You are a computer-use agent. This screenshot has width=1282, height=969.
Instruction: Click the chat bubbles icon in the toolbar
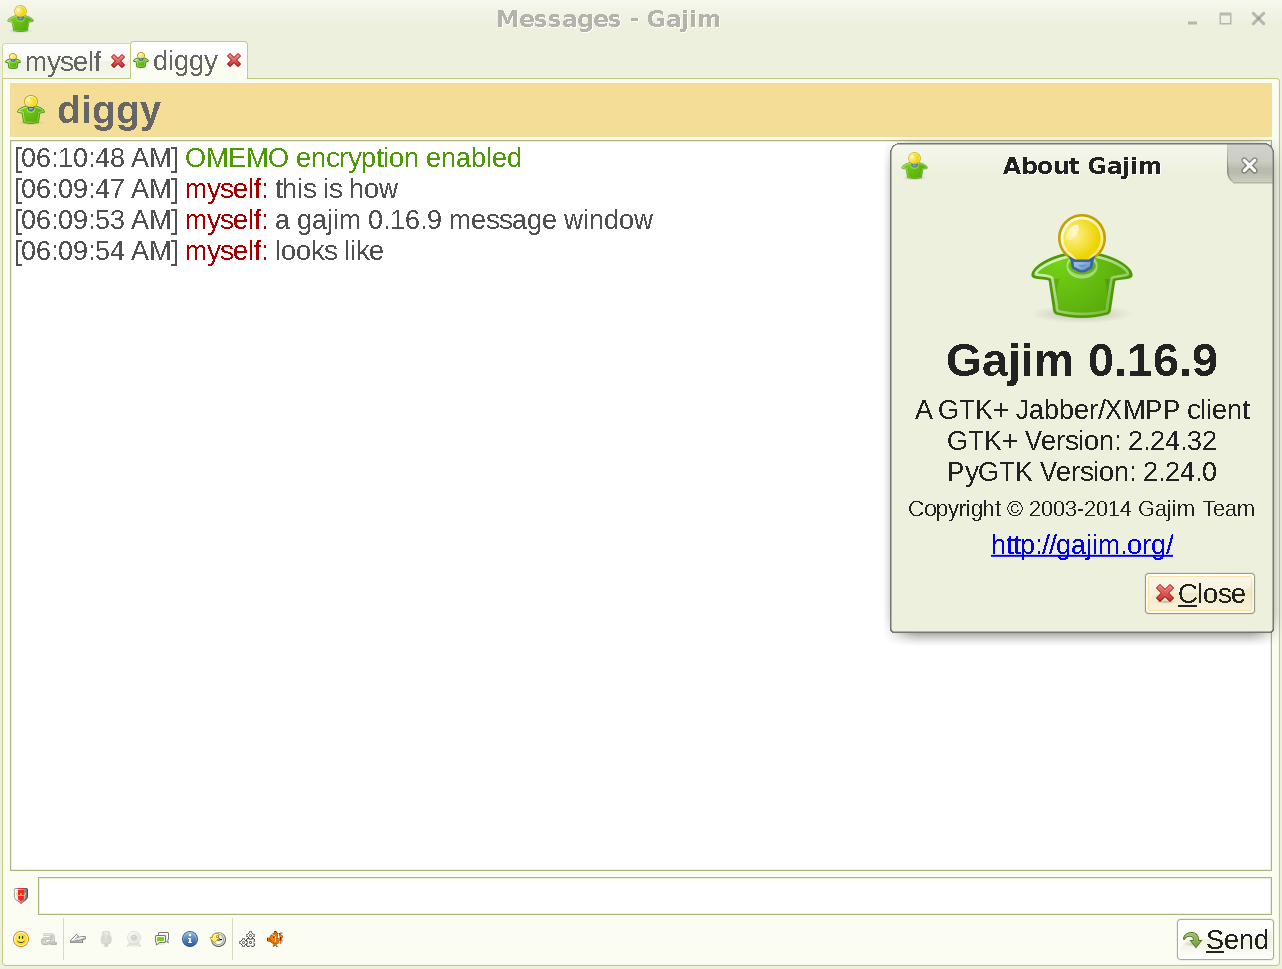[161, 939]
